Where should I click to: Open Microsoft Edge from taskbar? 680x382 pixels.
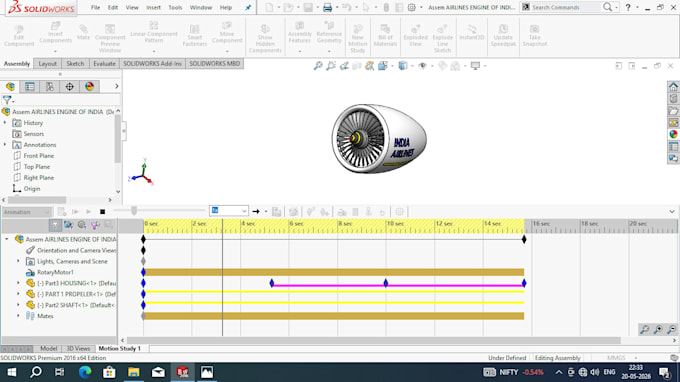[x=85, y=372]
